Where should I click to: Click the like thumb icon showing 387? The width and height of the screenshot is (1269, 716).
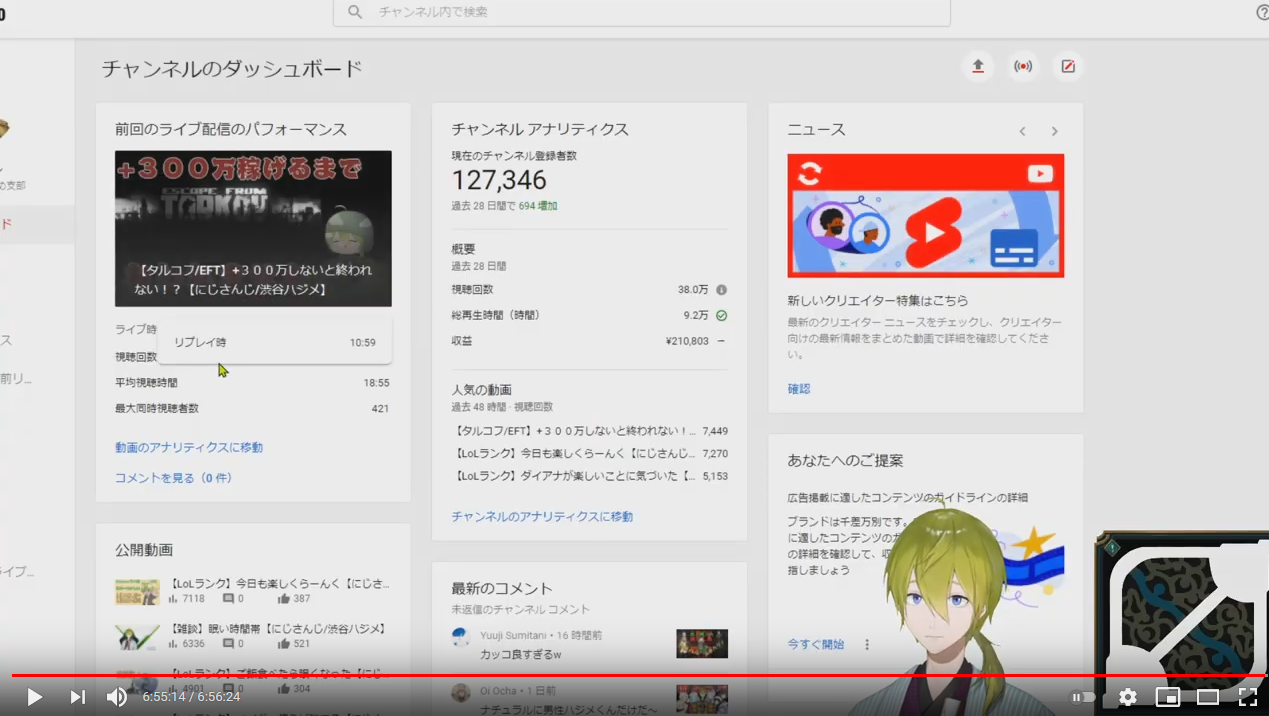283,599
